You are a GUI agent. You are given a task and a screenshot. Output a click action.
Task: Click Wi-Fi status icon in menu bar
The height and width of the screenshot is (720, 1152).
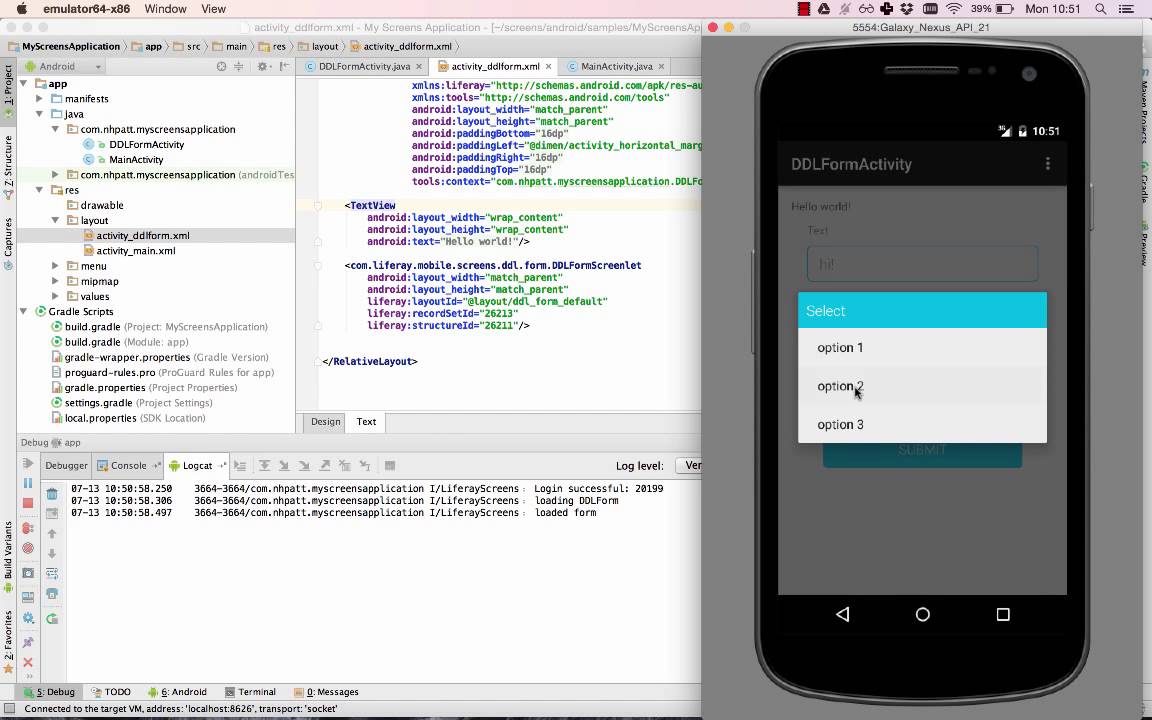click(x=954, y=9)
